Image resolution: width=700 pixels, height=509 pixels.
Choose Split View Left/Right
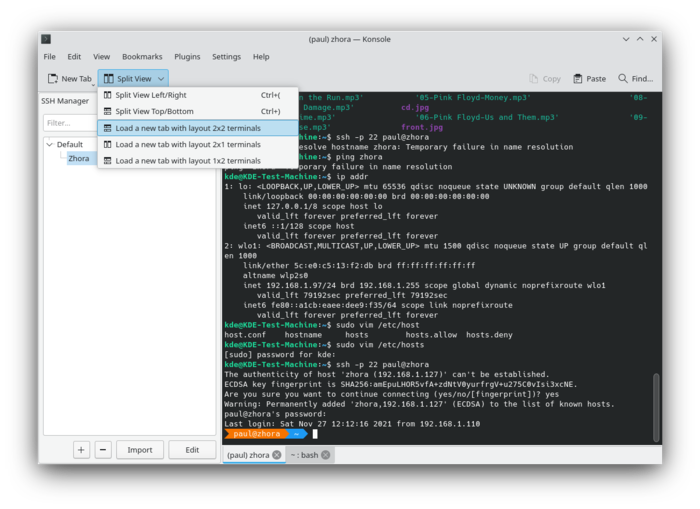151,95
